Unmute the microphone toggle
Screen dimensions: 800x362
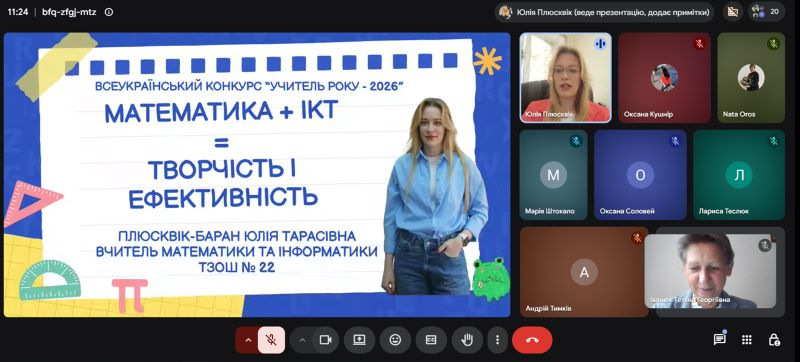tap(271, 340)
